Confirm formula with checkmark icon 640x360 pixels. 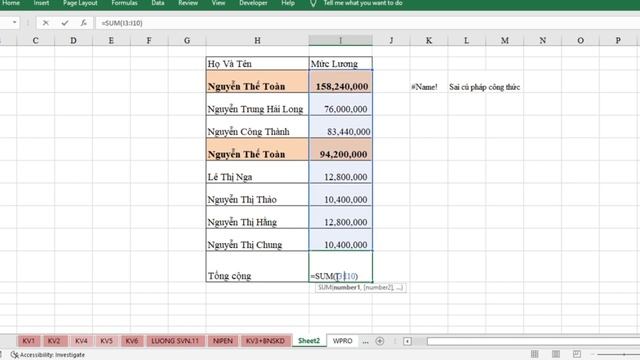(x=64, y=23)
